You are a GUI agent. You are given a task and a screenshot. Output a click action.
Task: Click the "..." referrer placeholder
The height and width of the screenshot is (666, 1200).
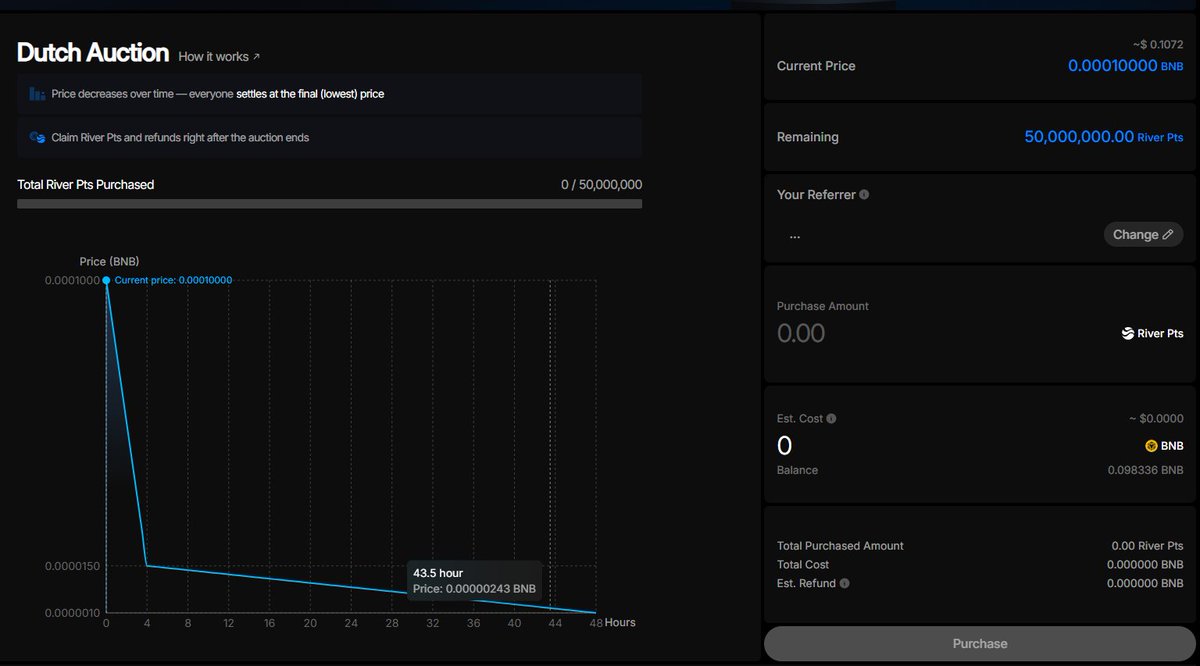(x=795, y=237)
